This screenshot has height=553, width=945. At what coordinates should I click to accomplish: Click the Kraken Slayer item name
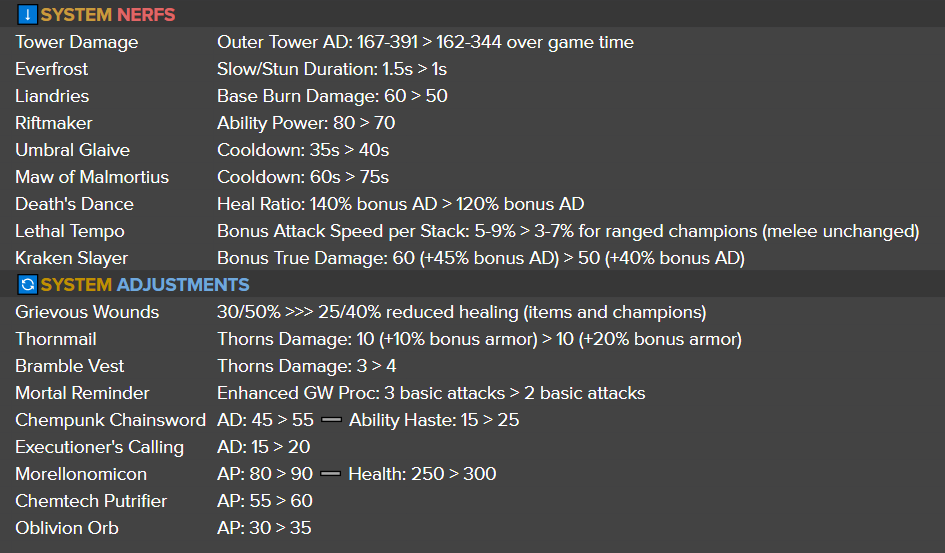tap(72, 258)
